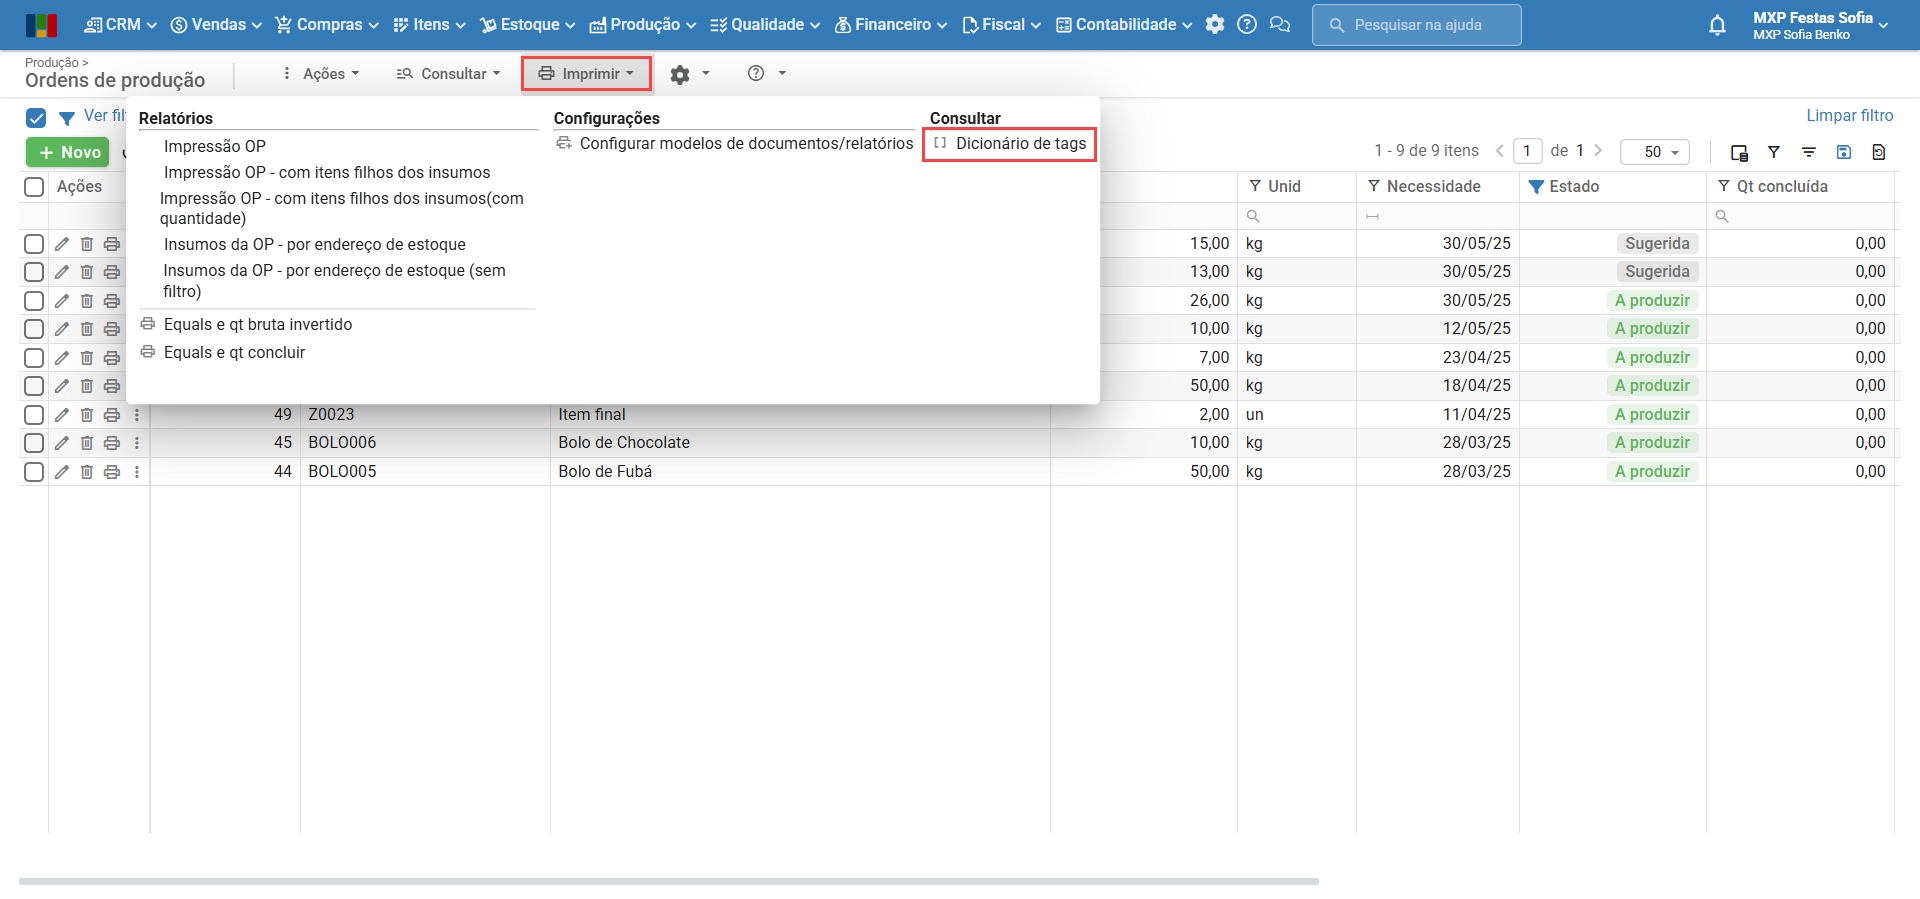Click the Limpar filtro link
The width and height of the screenshot is (1920, 899).
(x=1850, y=116)
